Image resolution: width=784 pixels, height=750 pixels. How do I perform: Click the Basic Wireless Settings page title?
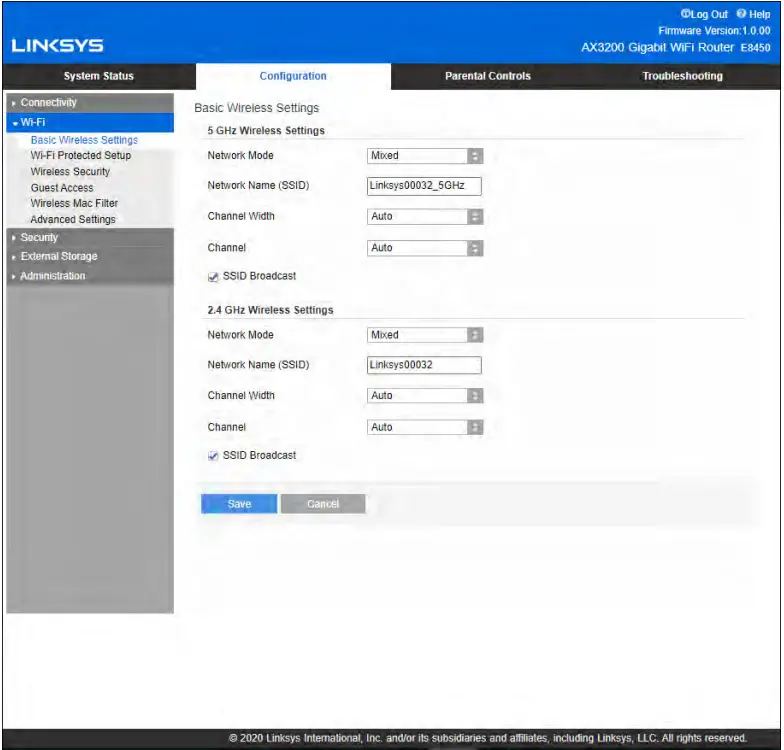pos(256,108)
